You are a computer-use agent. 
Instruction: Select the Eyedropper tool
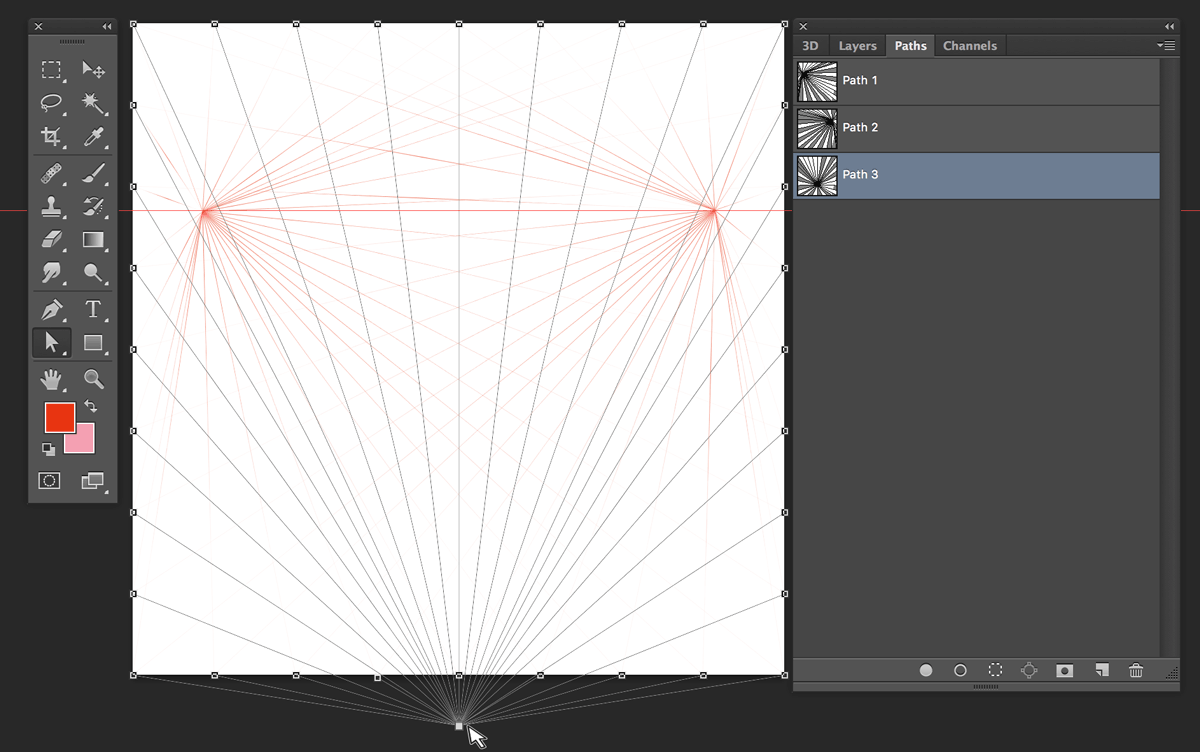pyautogui.click(x=94, y=137)
